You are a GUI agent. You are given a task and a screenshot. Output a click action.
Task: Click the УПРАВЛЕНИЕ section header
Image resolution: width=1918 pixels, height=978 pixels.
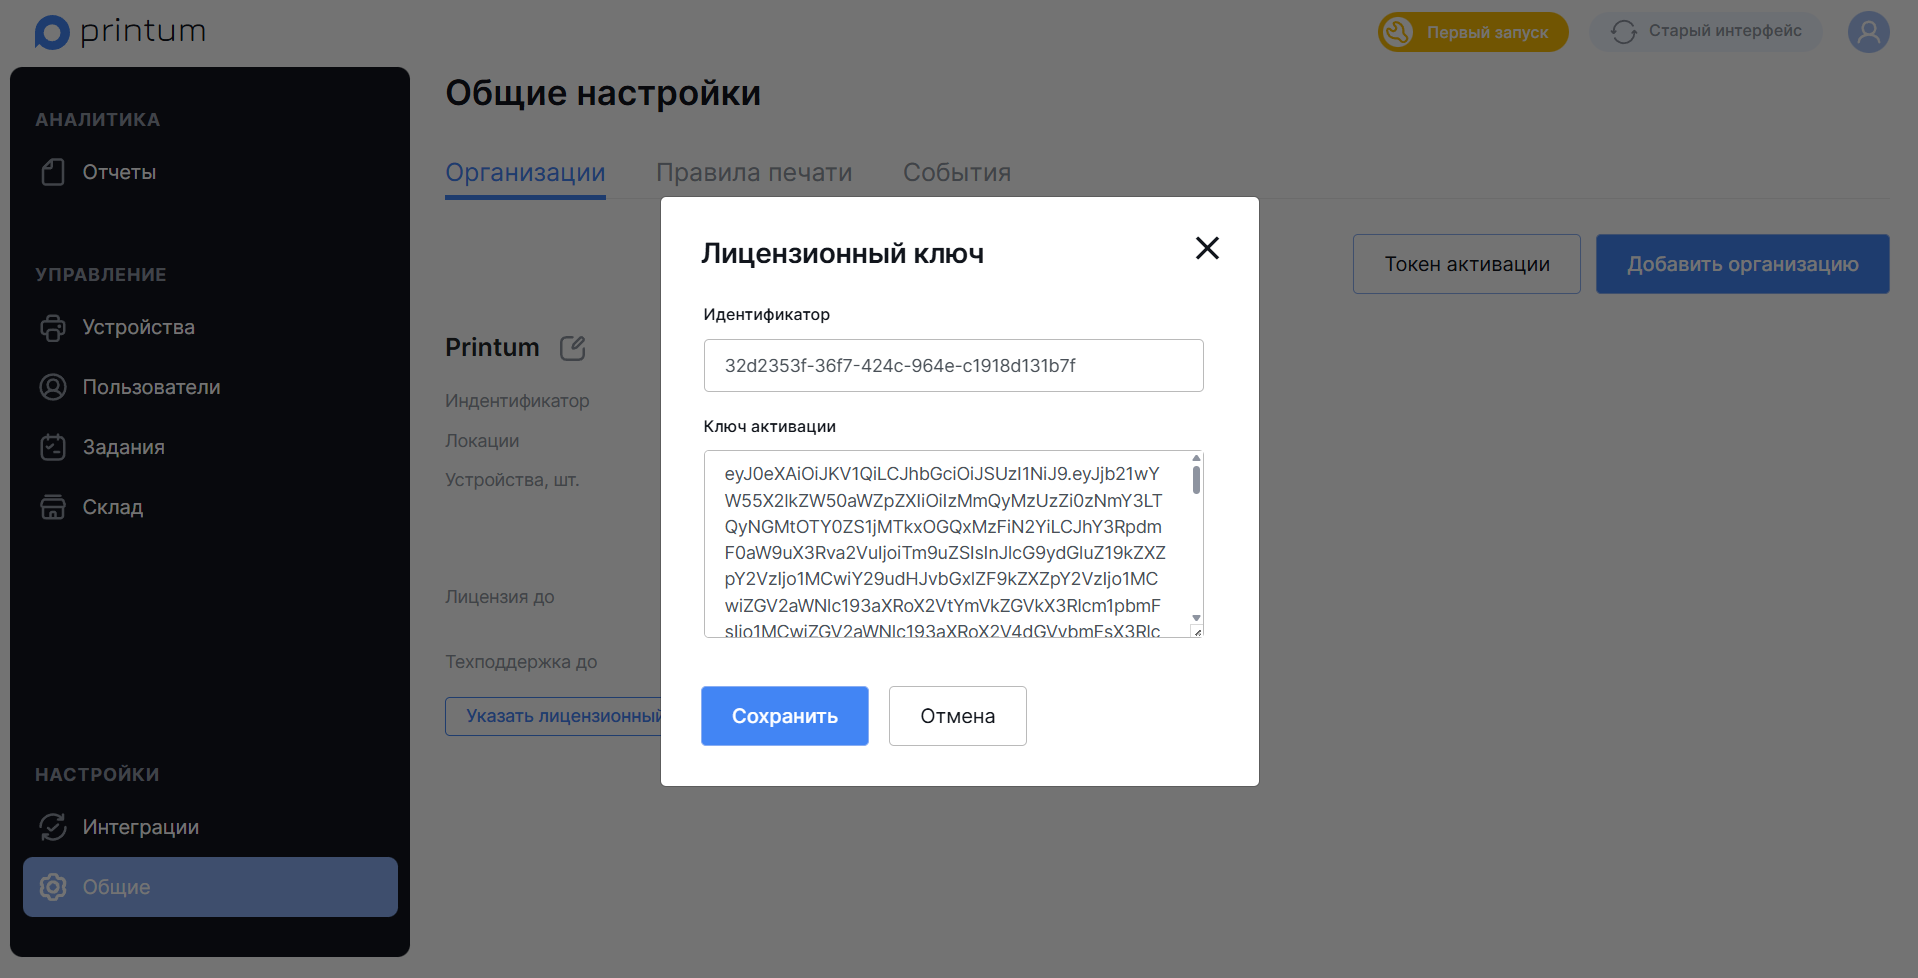[101, 275]
